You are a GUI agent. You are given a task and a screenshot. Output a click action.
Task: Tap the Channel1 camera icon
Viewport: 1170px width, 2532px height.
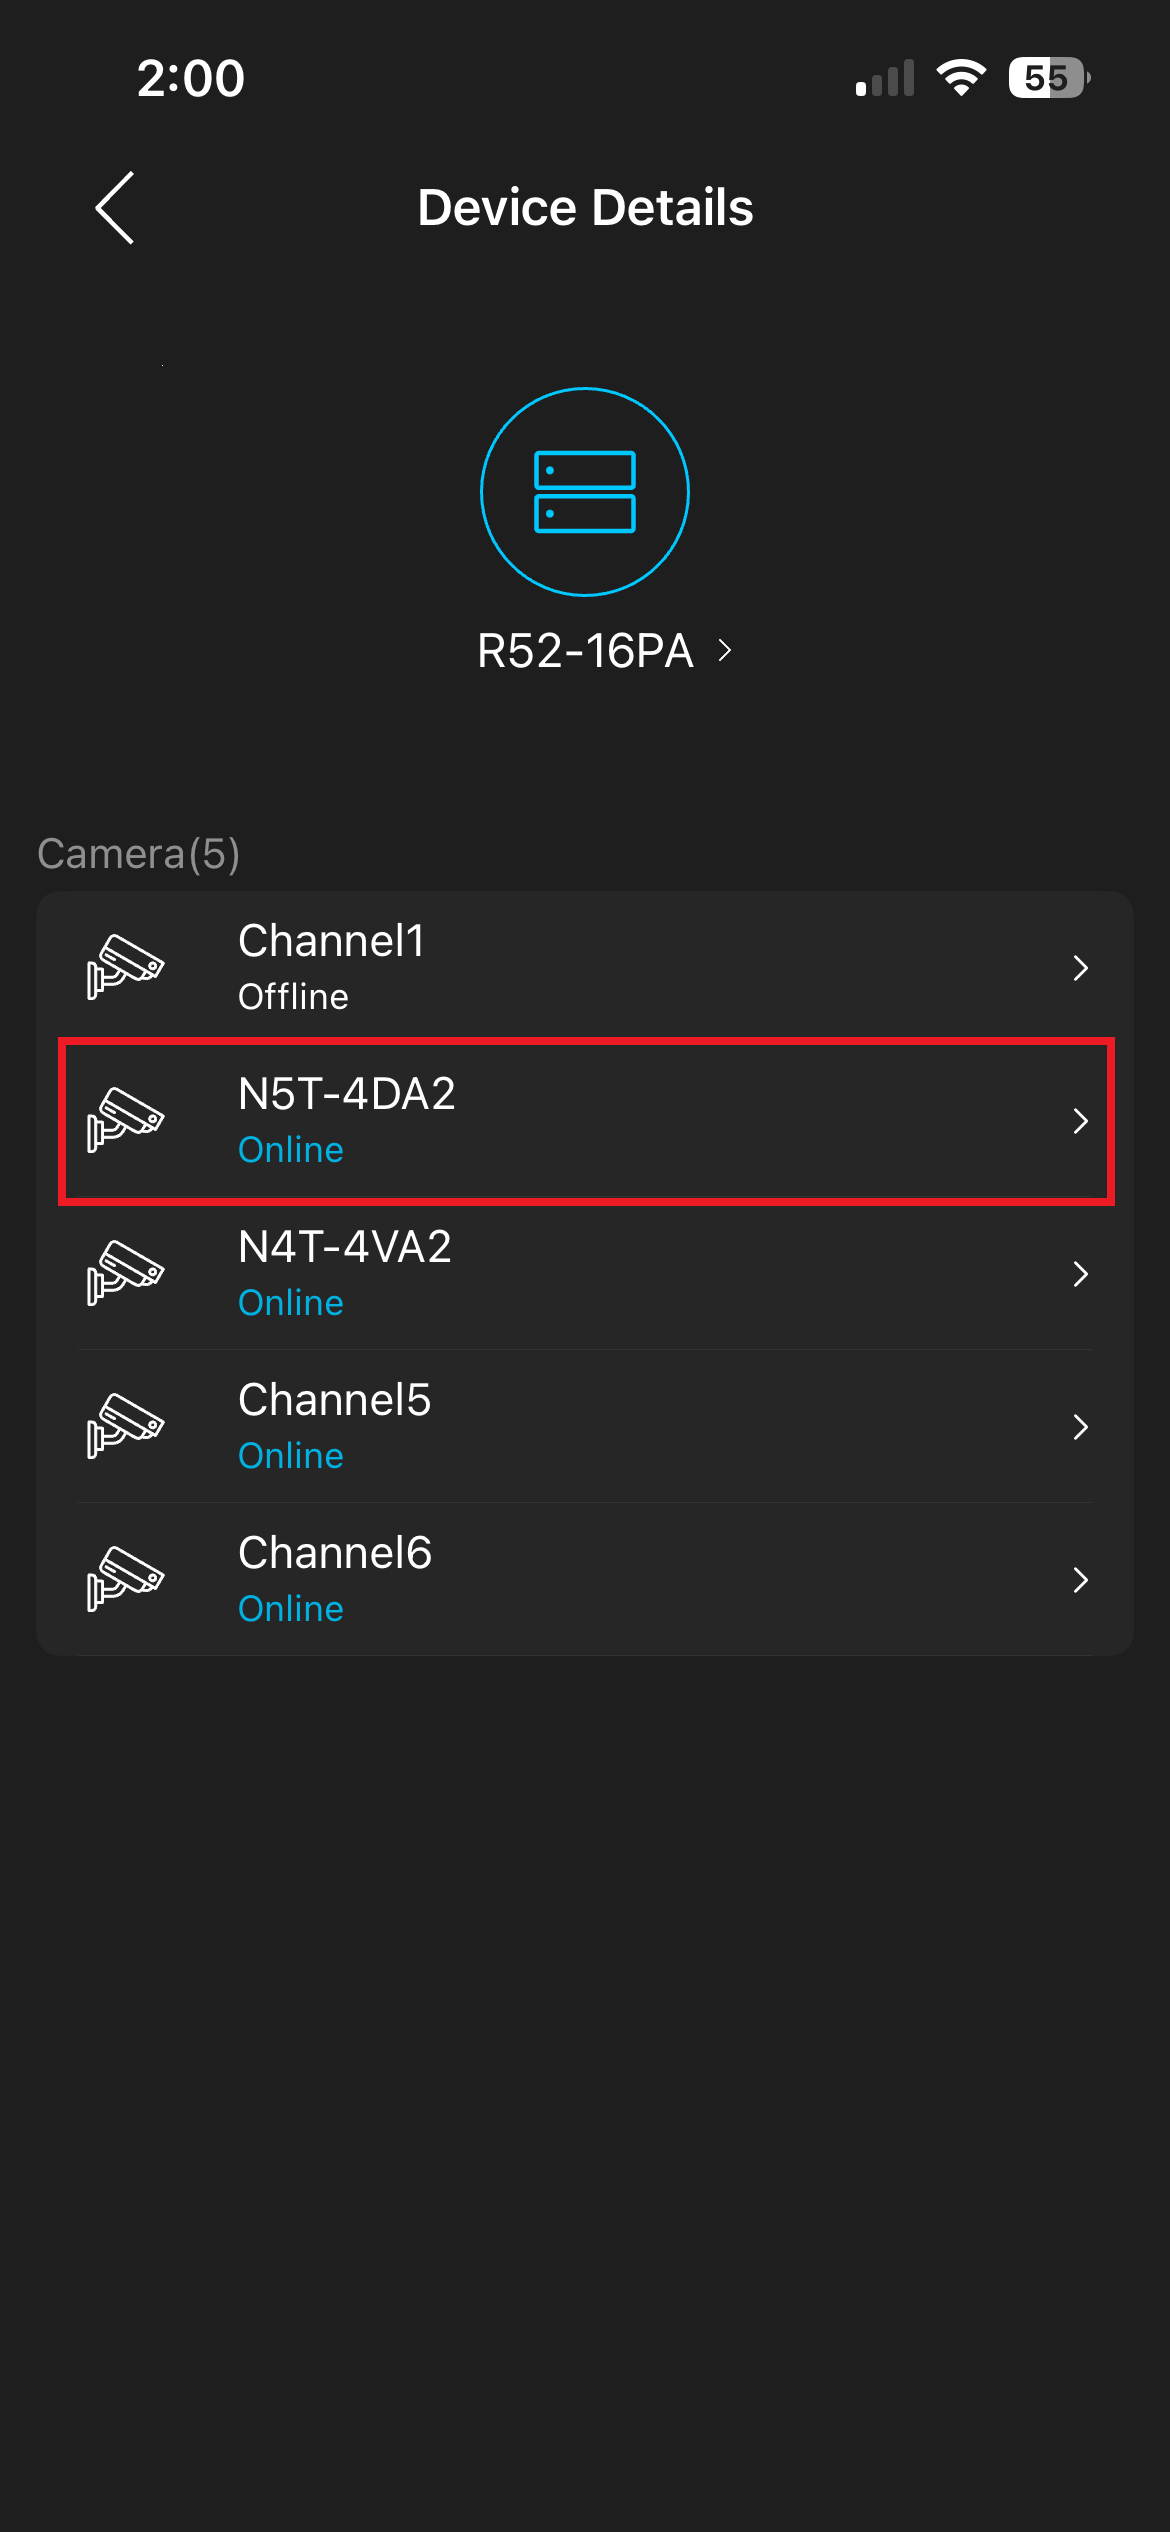(x=125, y=967)
